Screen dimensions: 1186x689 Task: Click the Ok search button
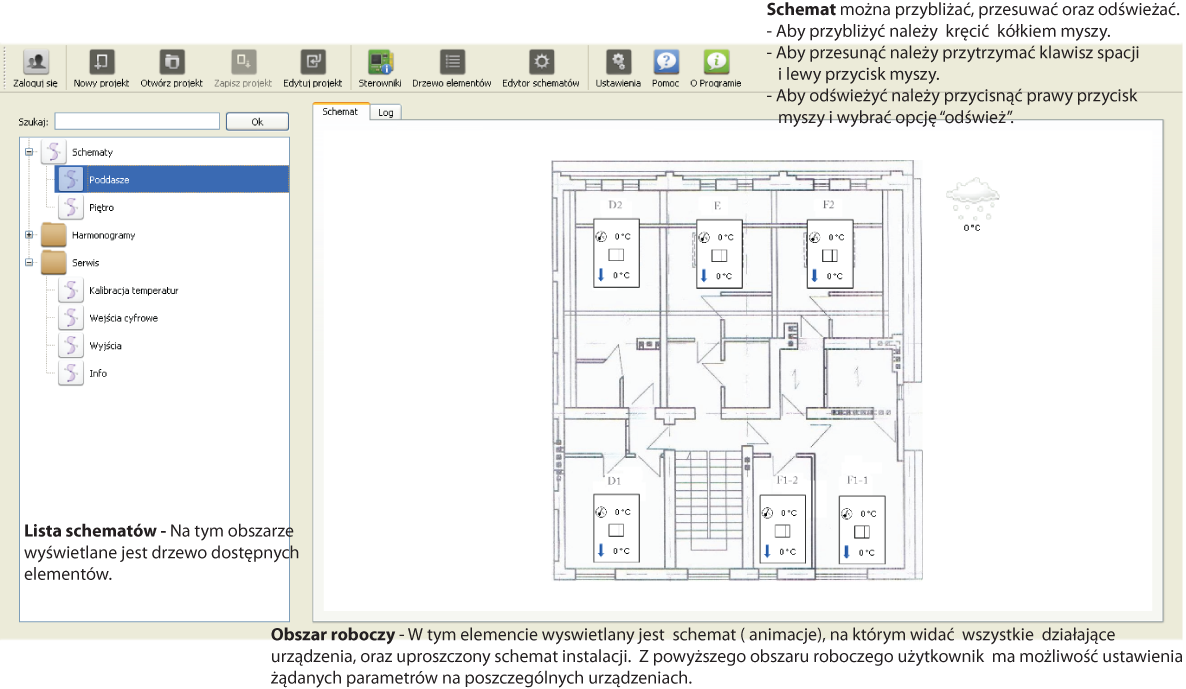click(257, 121)
